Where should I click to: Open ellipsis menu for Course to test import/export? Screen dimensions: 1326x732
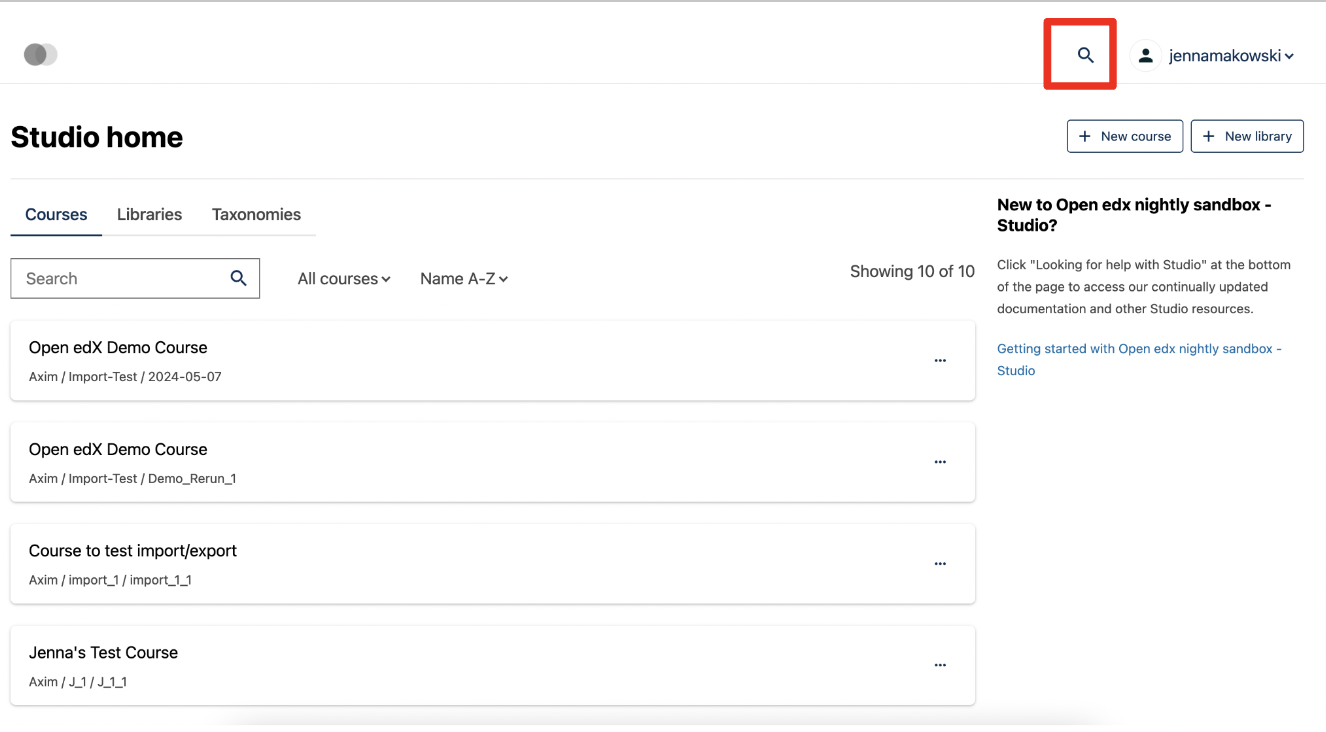click(940, 564)
